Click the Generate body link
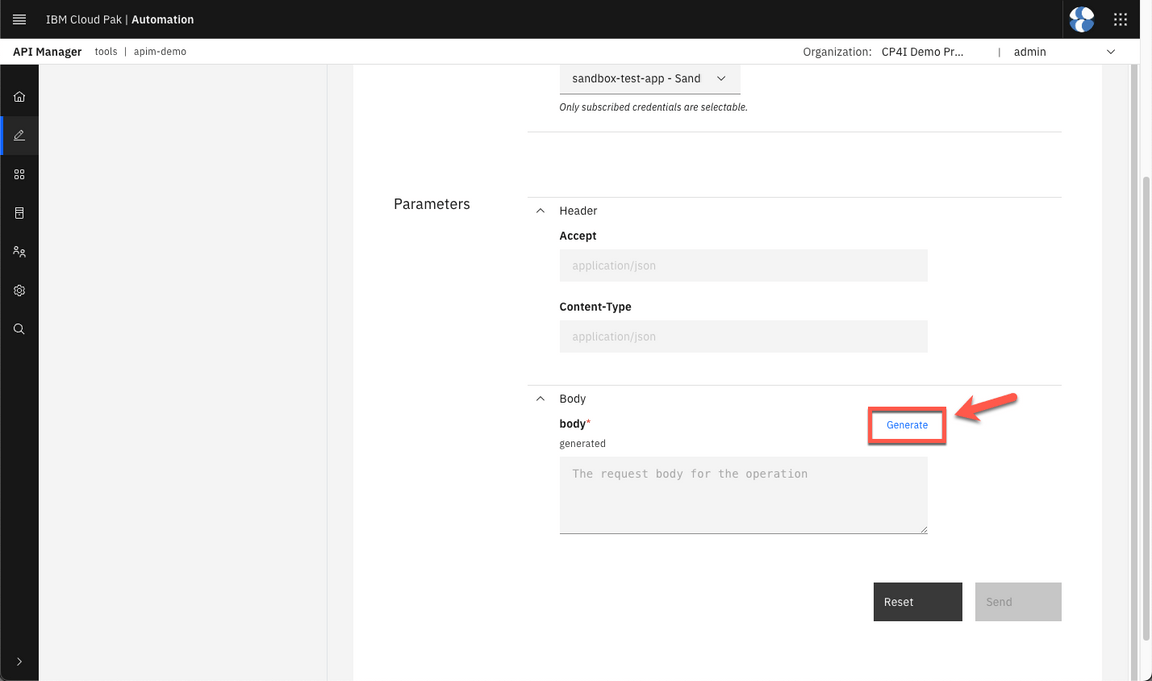This screenshot has width=1152, height=681. [907, 425]
